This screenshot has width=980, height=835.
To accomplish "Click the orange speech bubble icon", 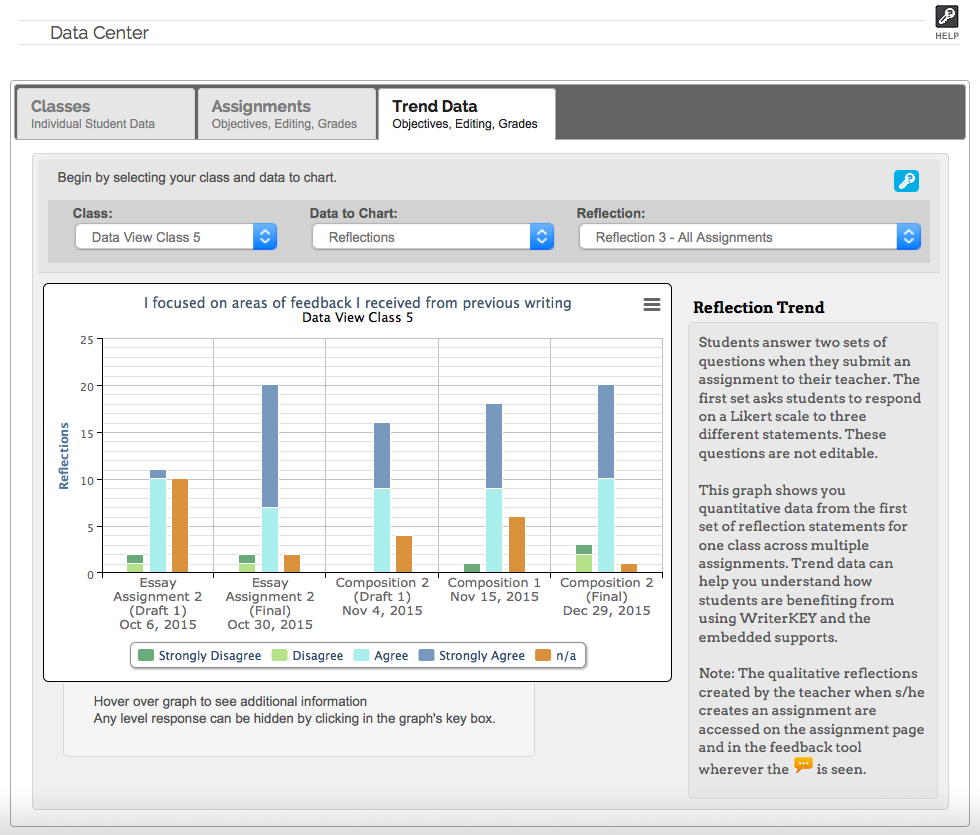I will coord(803,766).
